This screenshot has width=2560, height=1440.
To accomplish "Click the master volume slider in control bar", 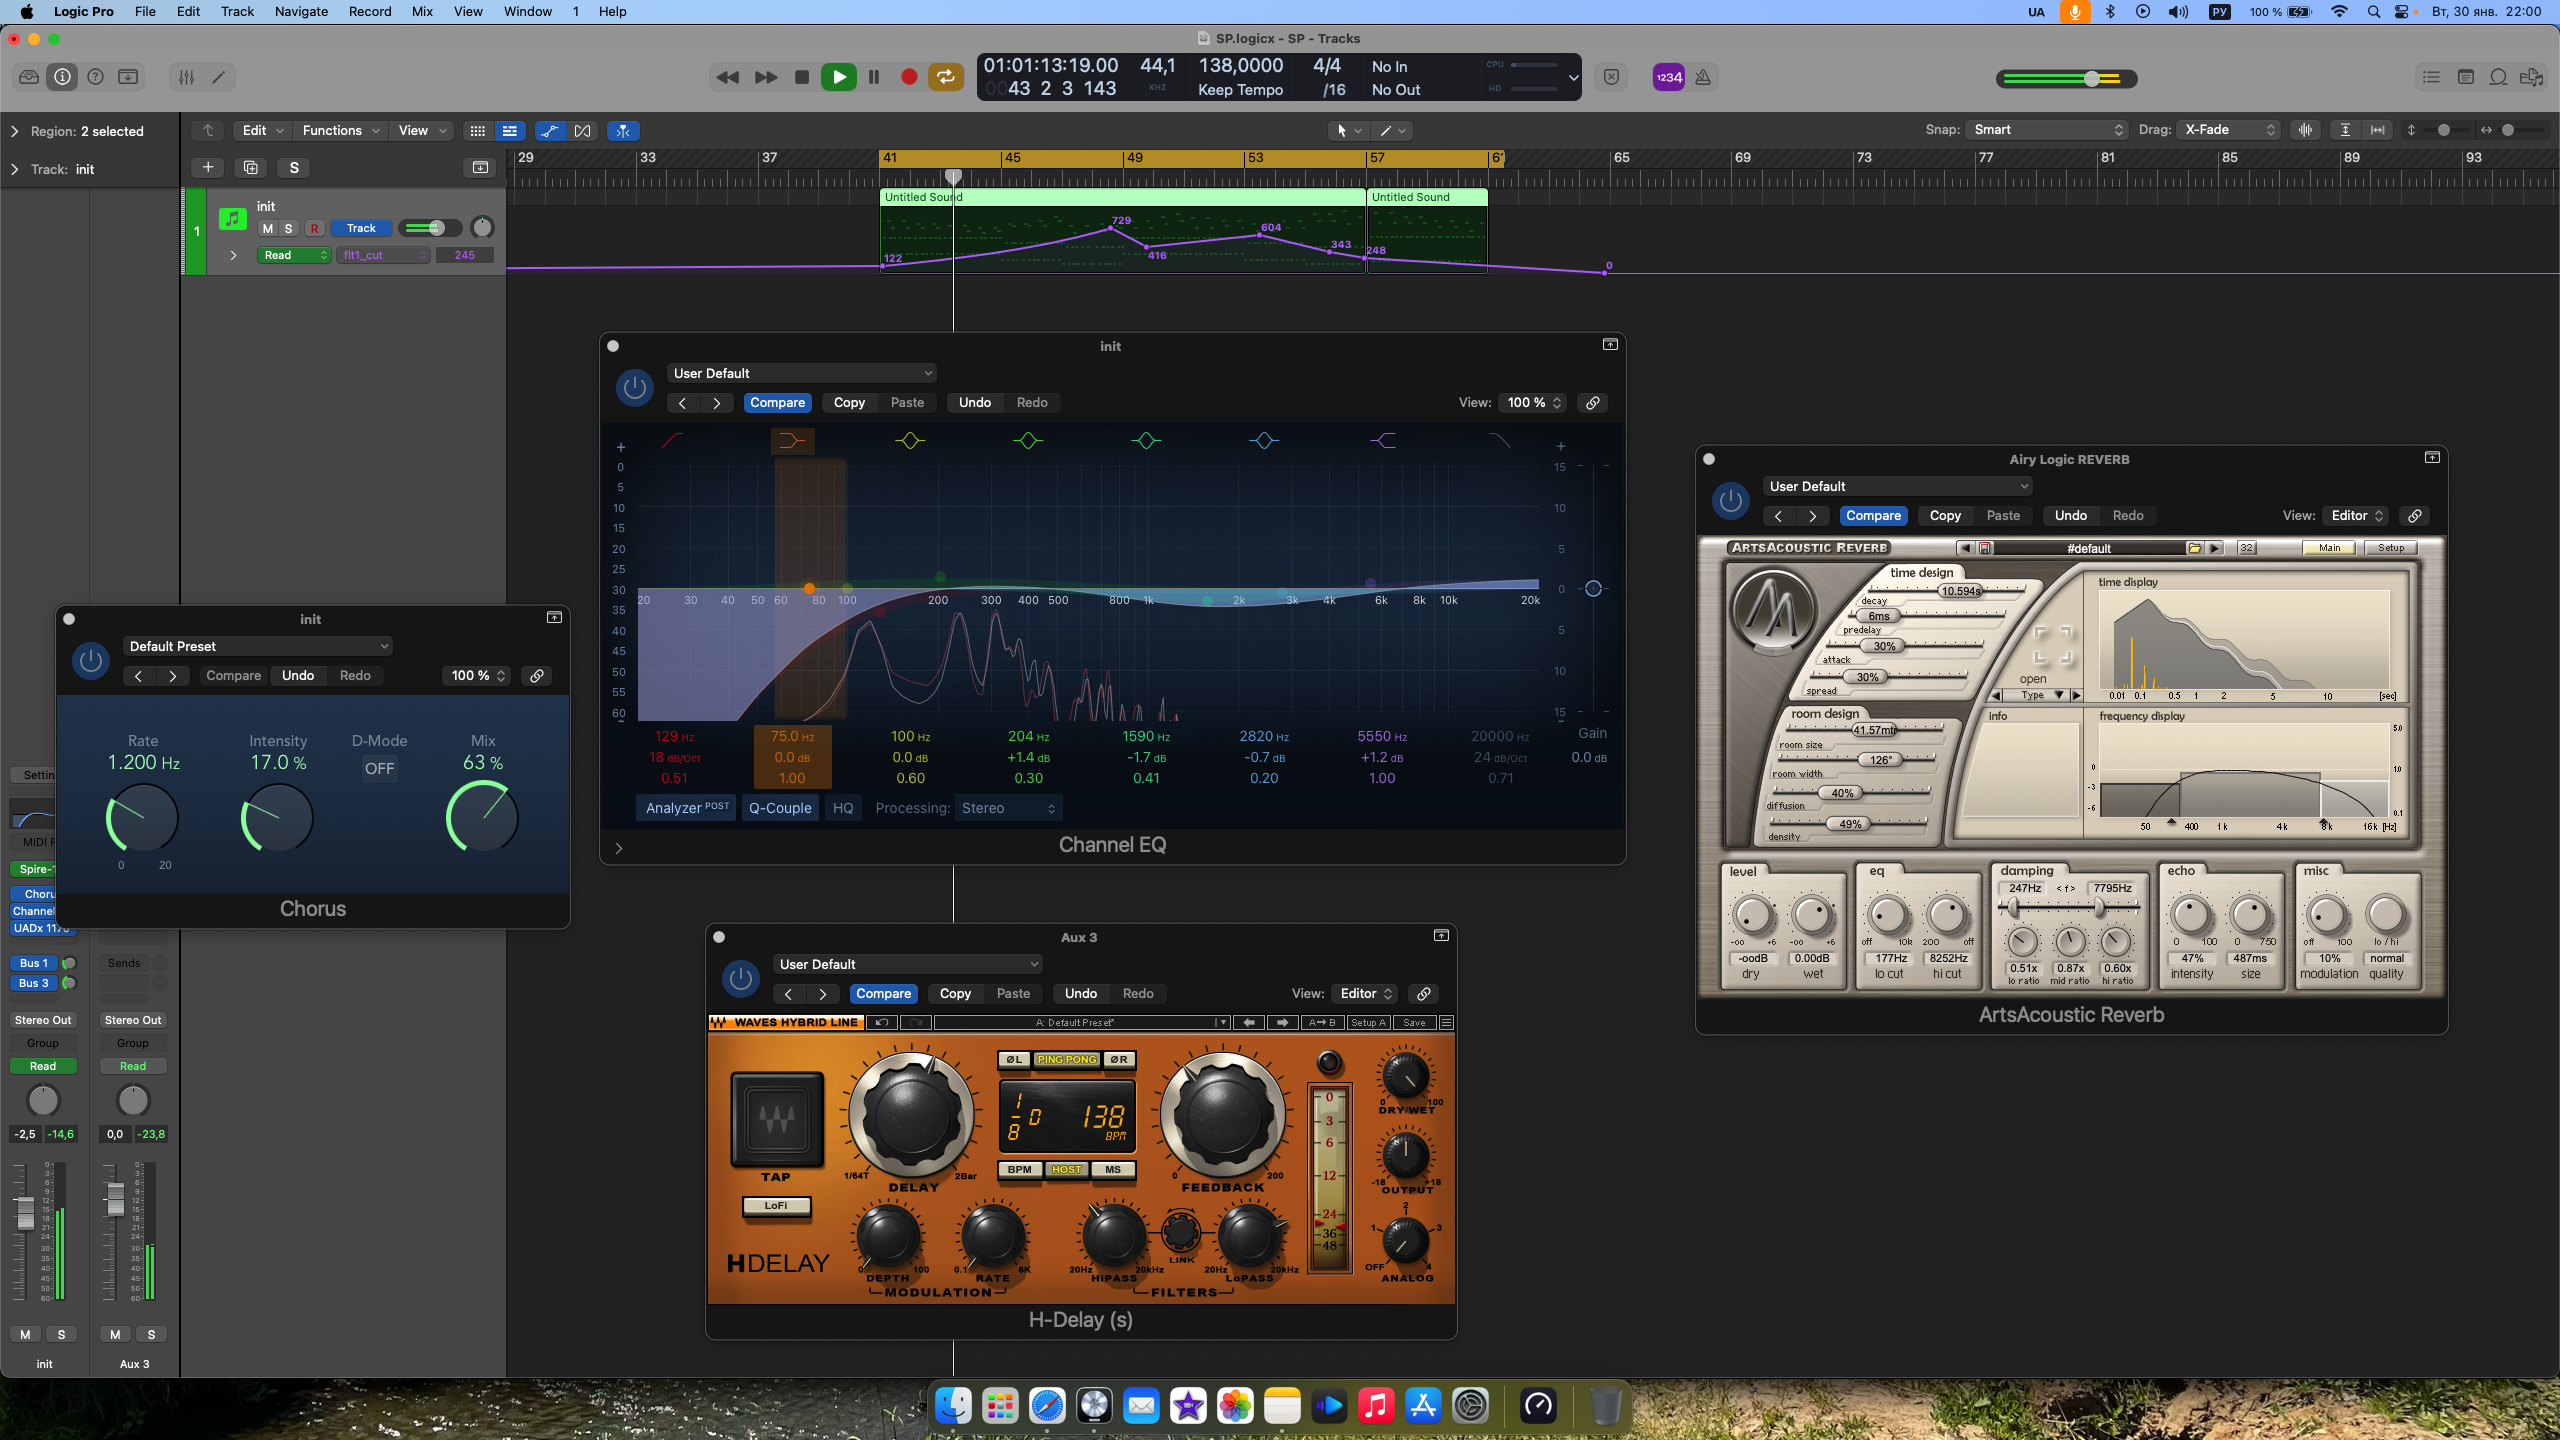I will [x=2066, y=79].
